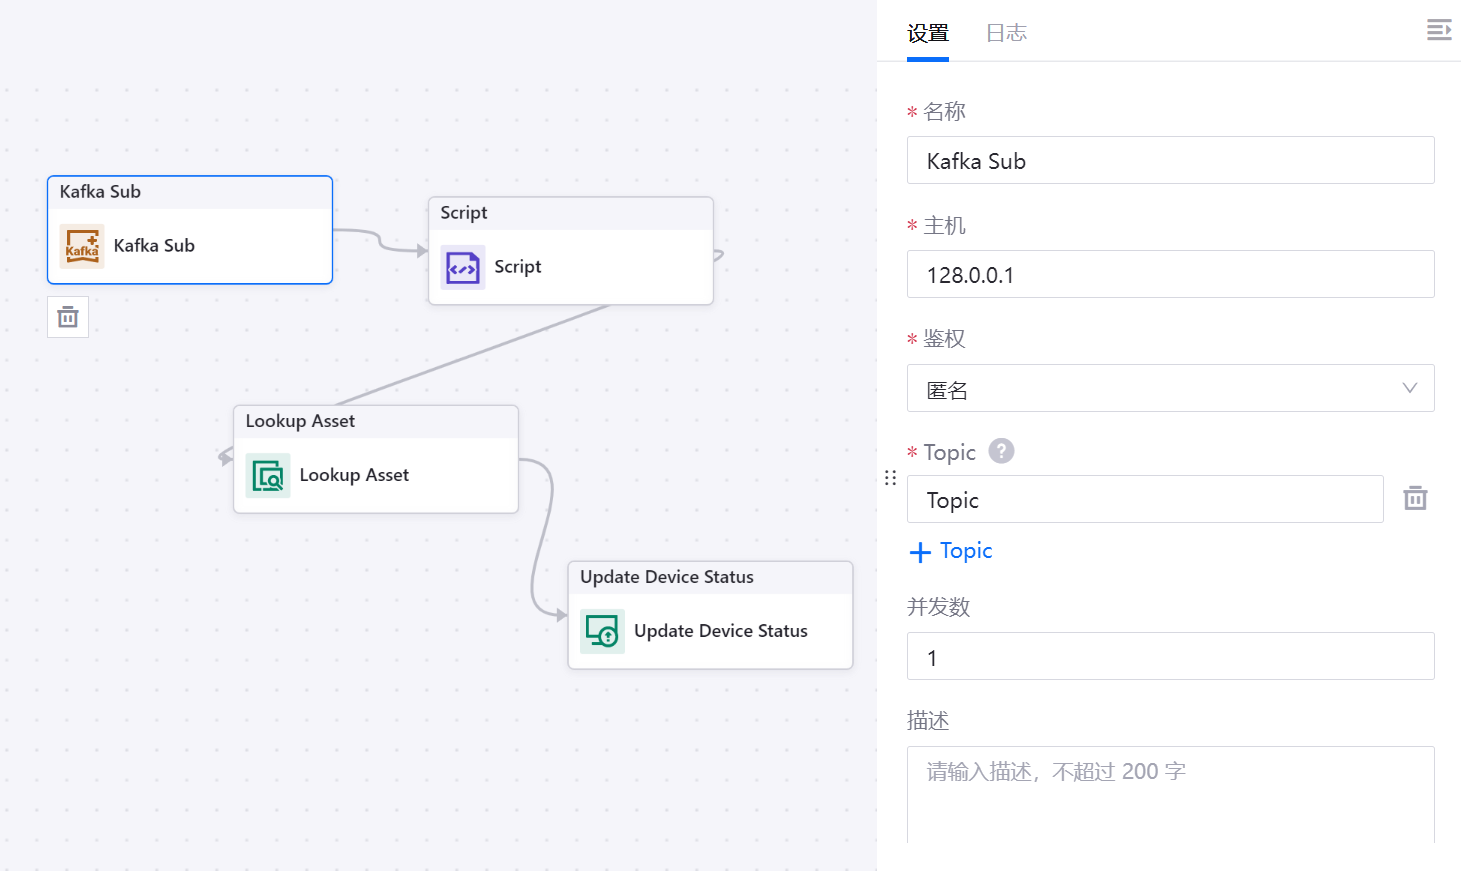The width and height of the screenshot is (1461, 871).
Task: Click the Update Device Status node icon
Action: 602,631
